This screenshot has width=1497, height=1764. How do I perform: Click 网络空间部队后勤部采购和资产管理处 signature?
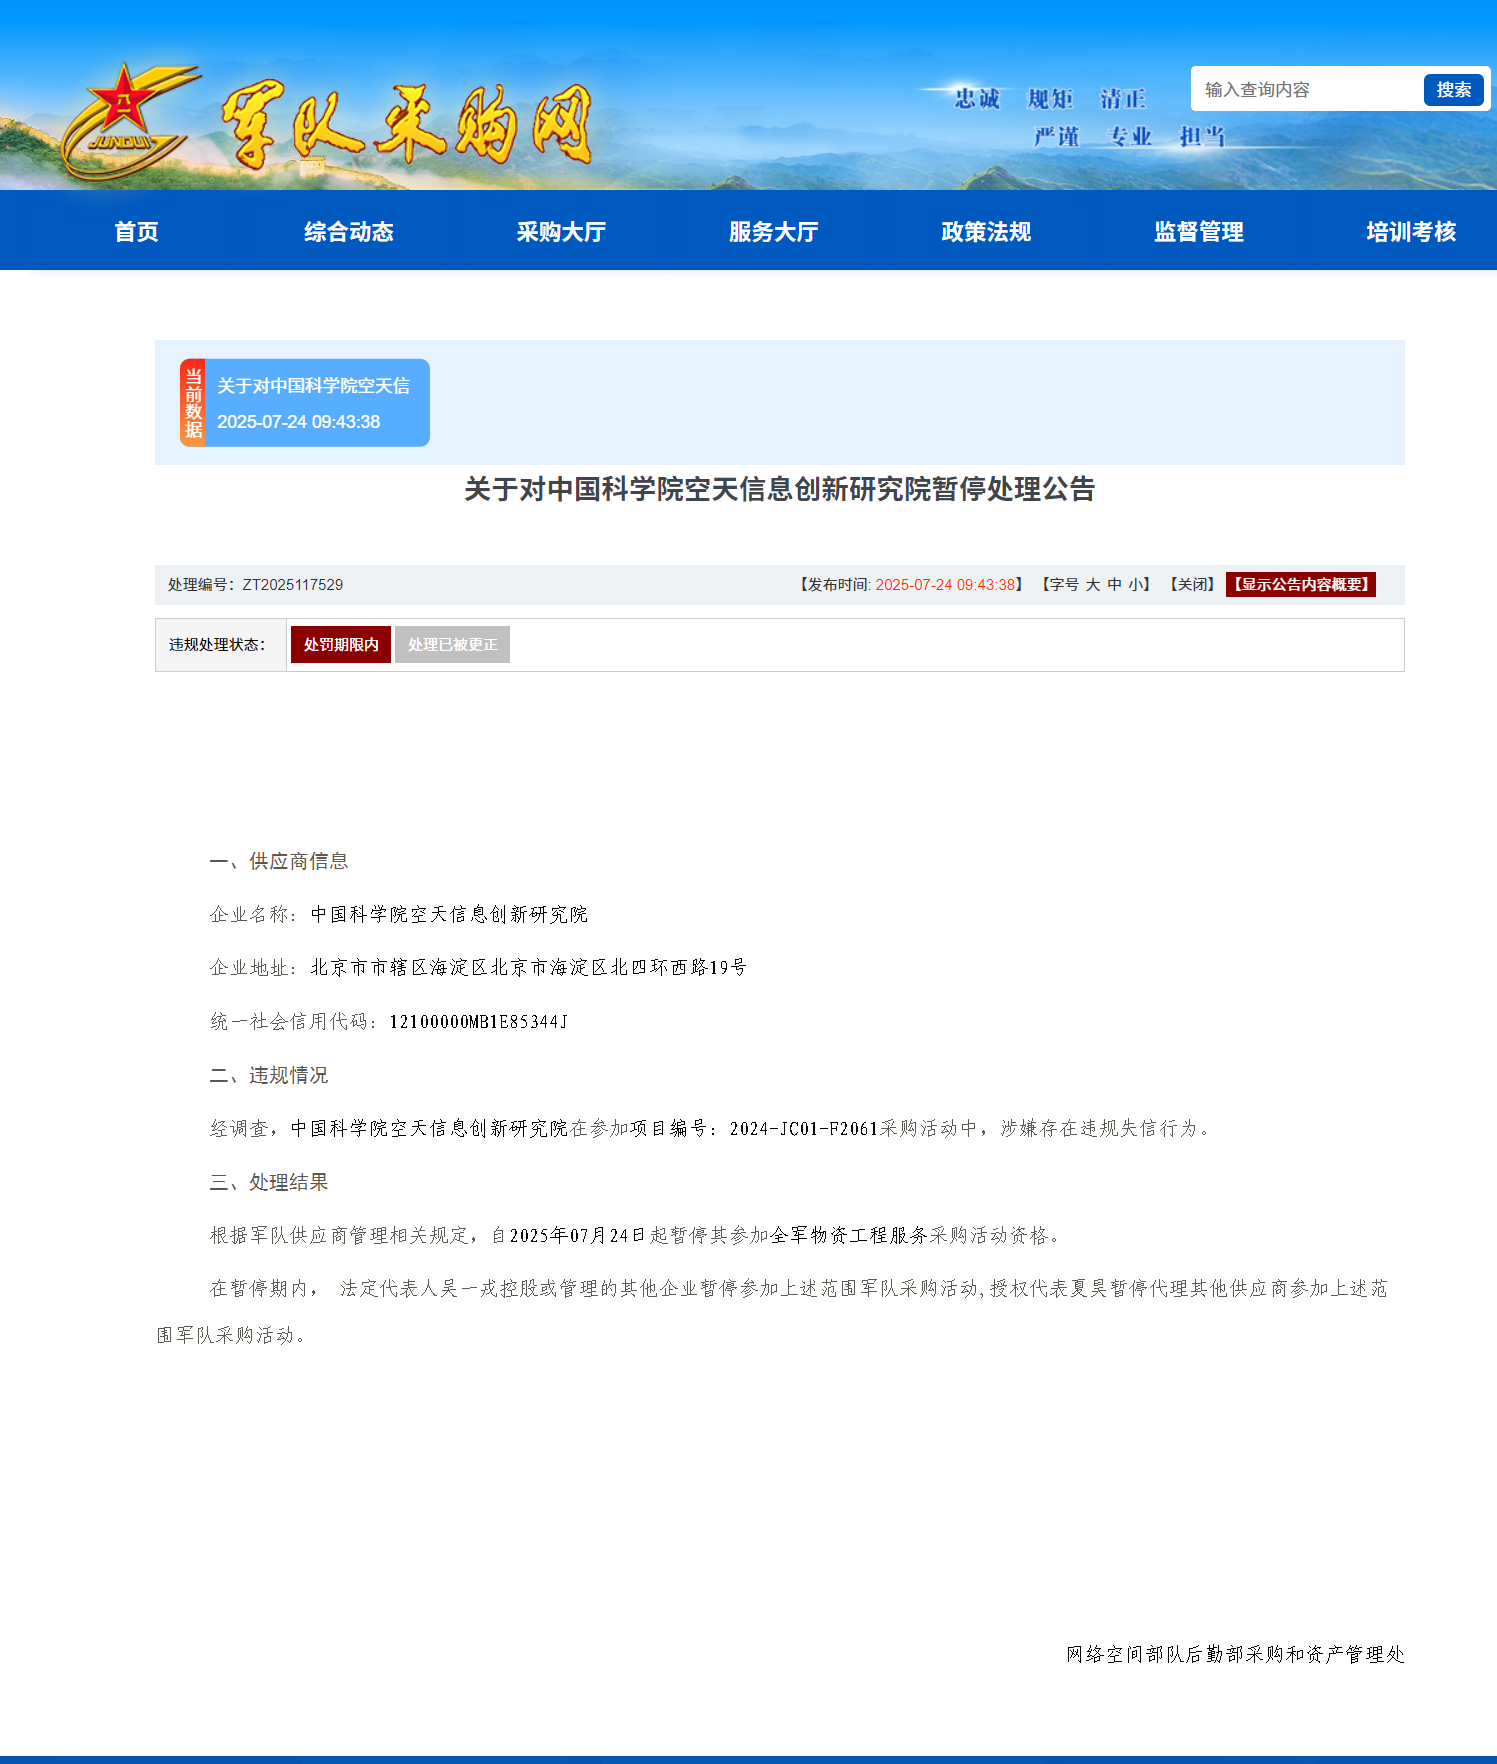(x=1235, y=1654)
